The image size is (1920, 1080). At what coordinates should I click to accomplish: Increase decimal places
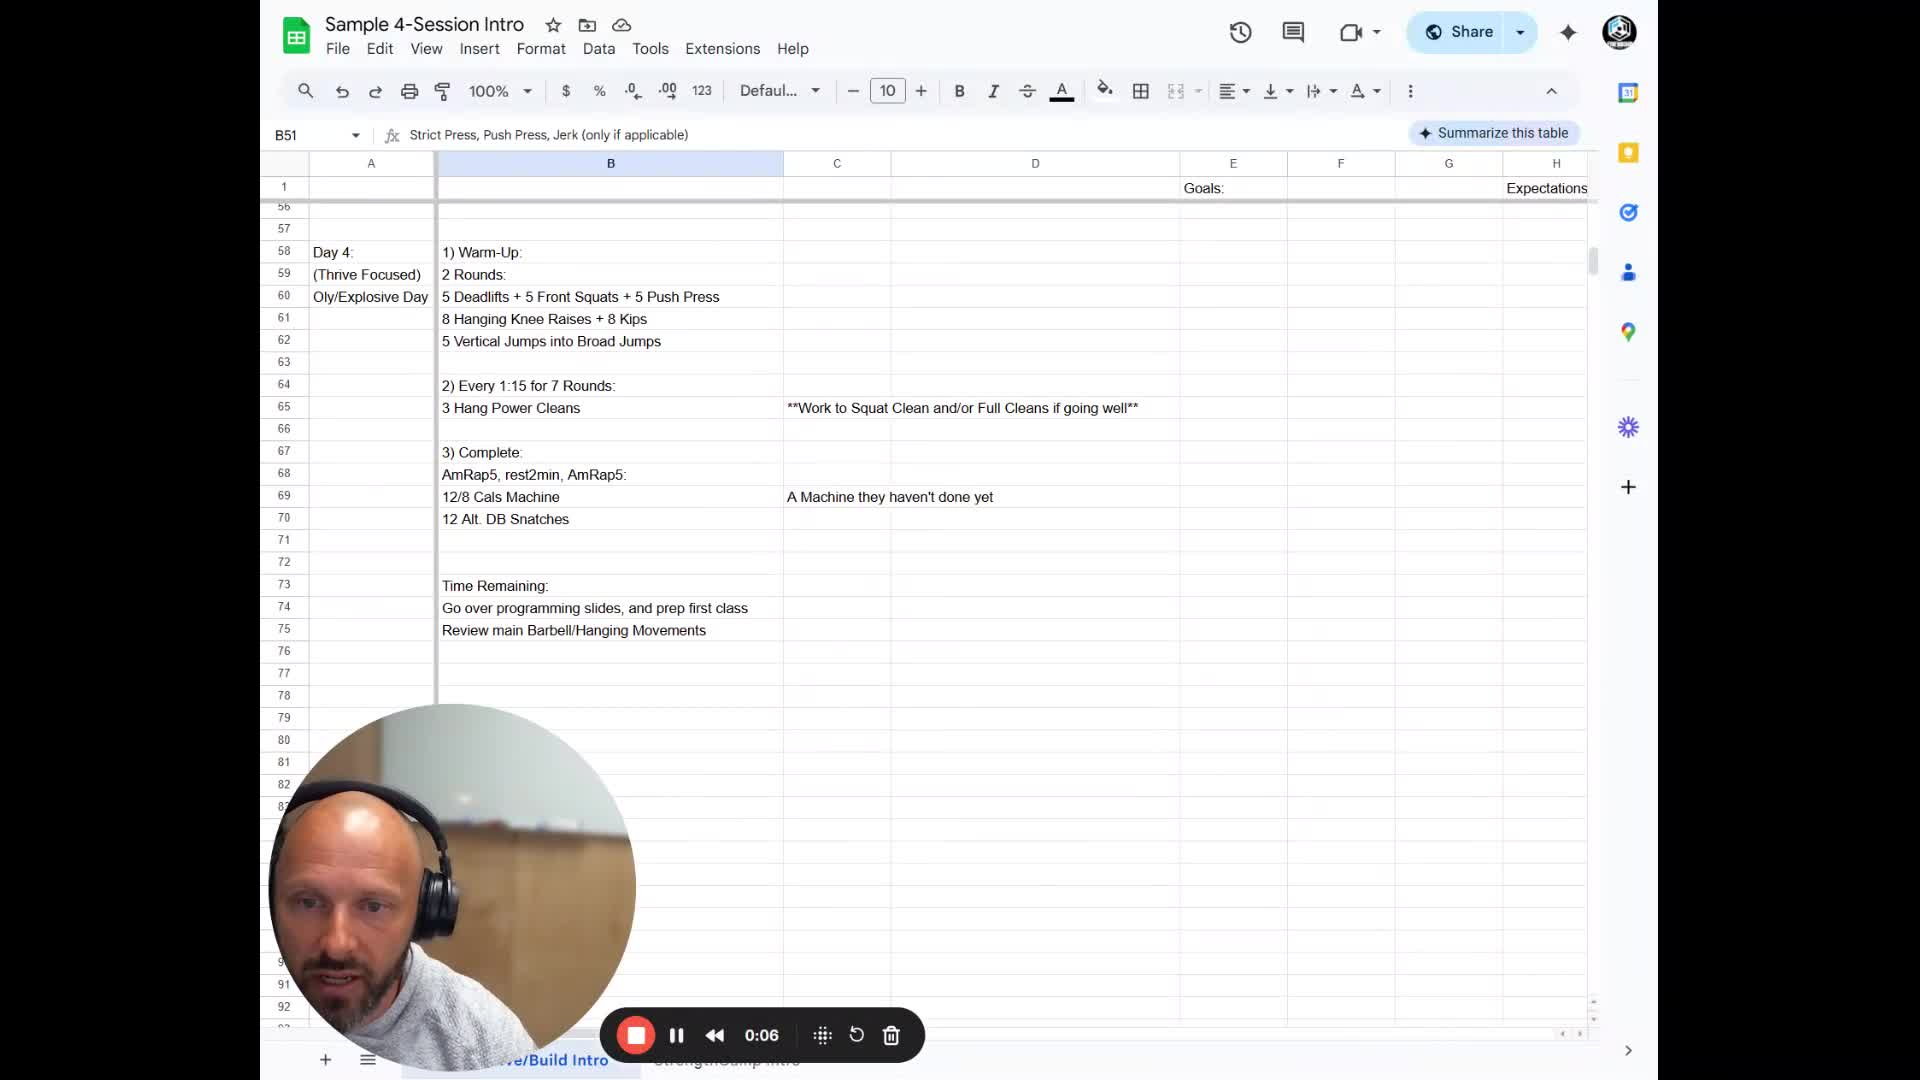pyautogui.click(x=667, y=91)
